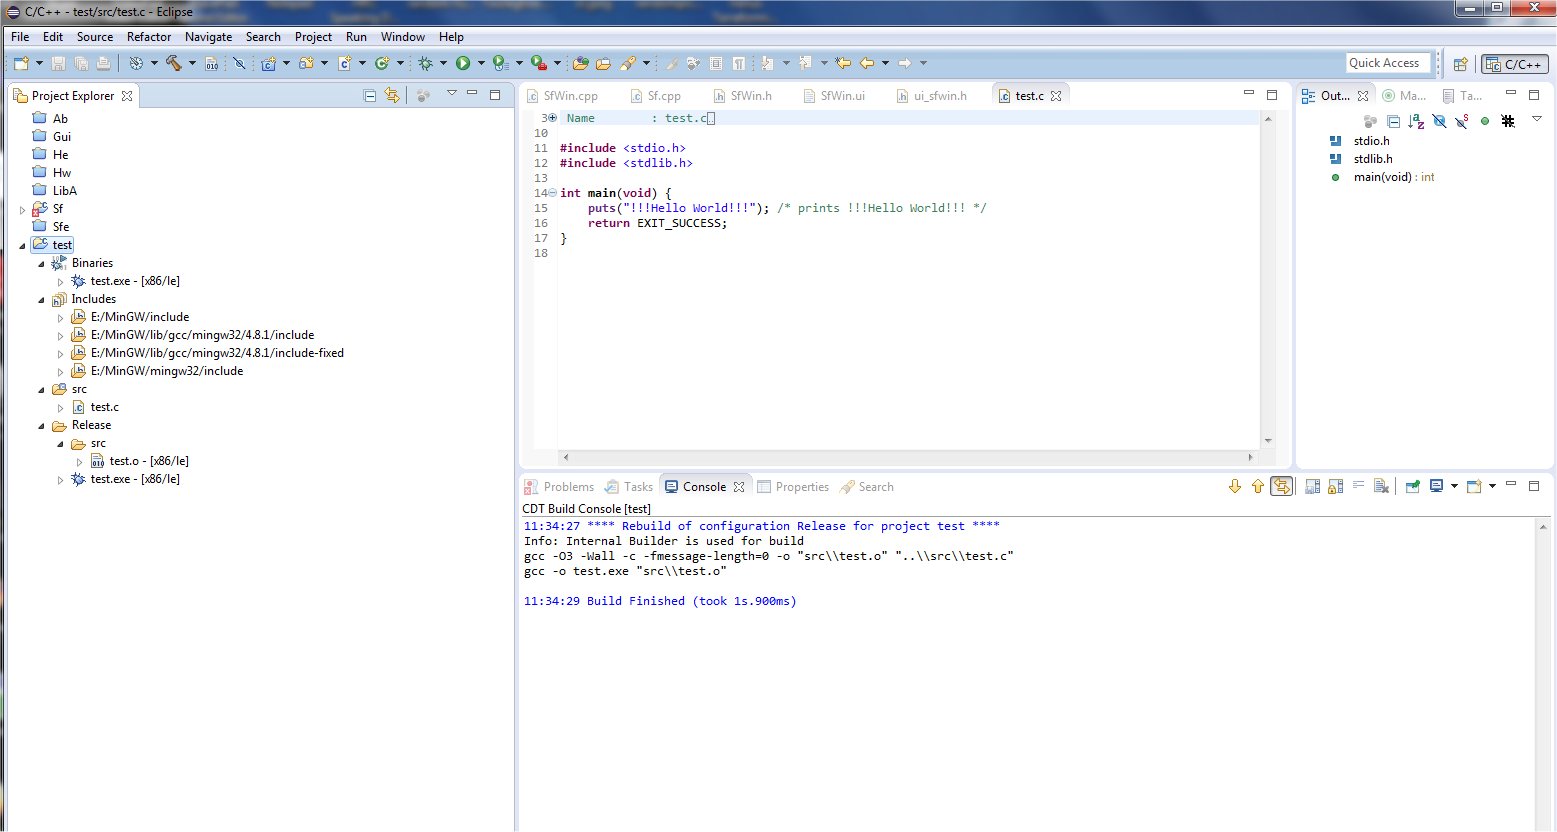Toggle Link with Editor in Project Explorer
The height and width of the screenshot is (832, 1557).
[x=392, y=96]
